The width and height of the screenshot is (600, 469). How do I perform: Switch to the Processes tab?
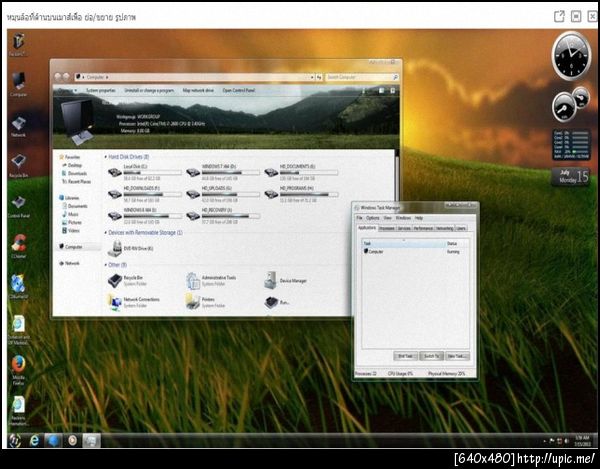point(386,229)
